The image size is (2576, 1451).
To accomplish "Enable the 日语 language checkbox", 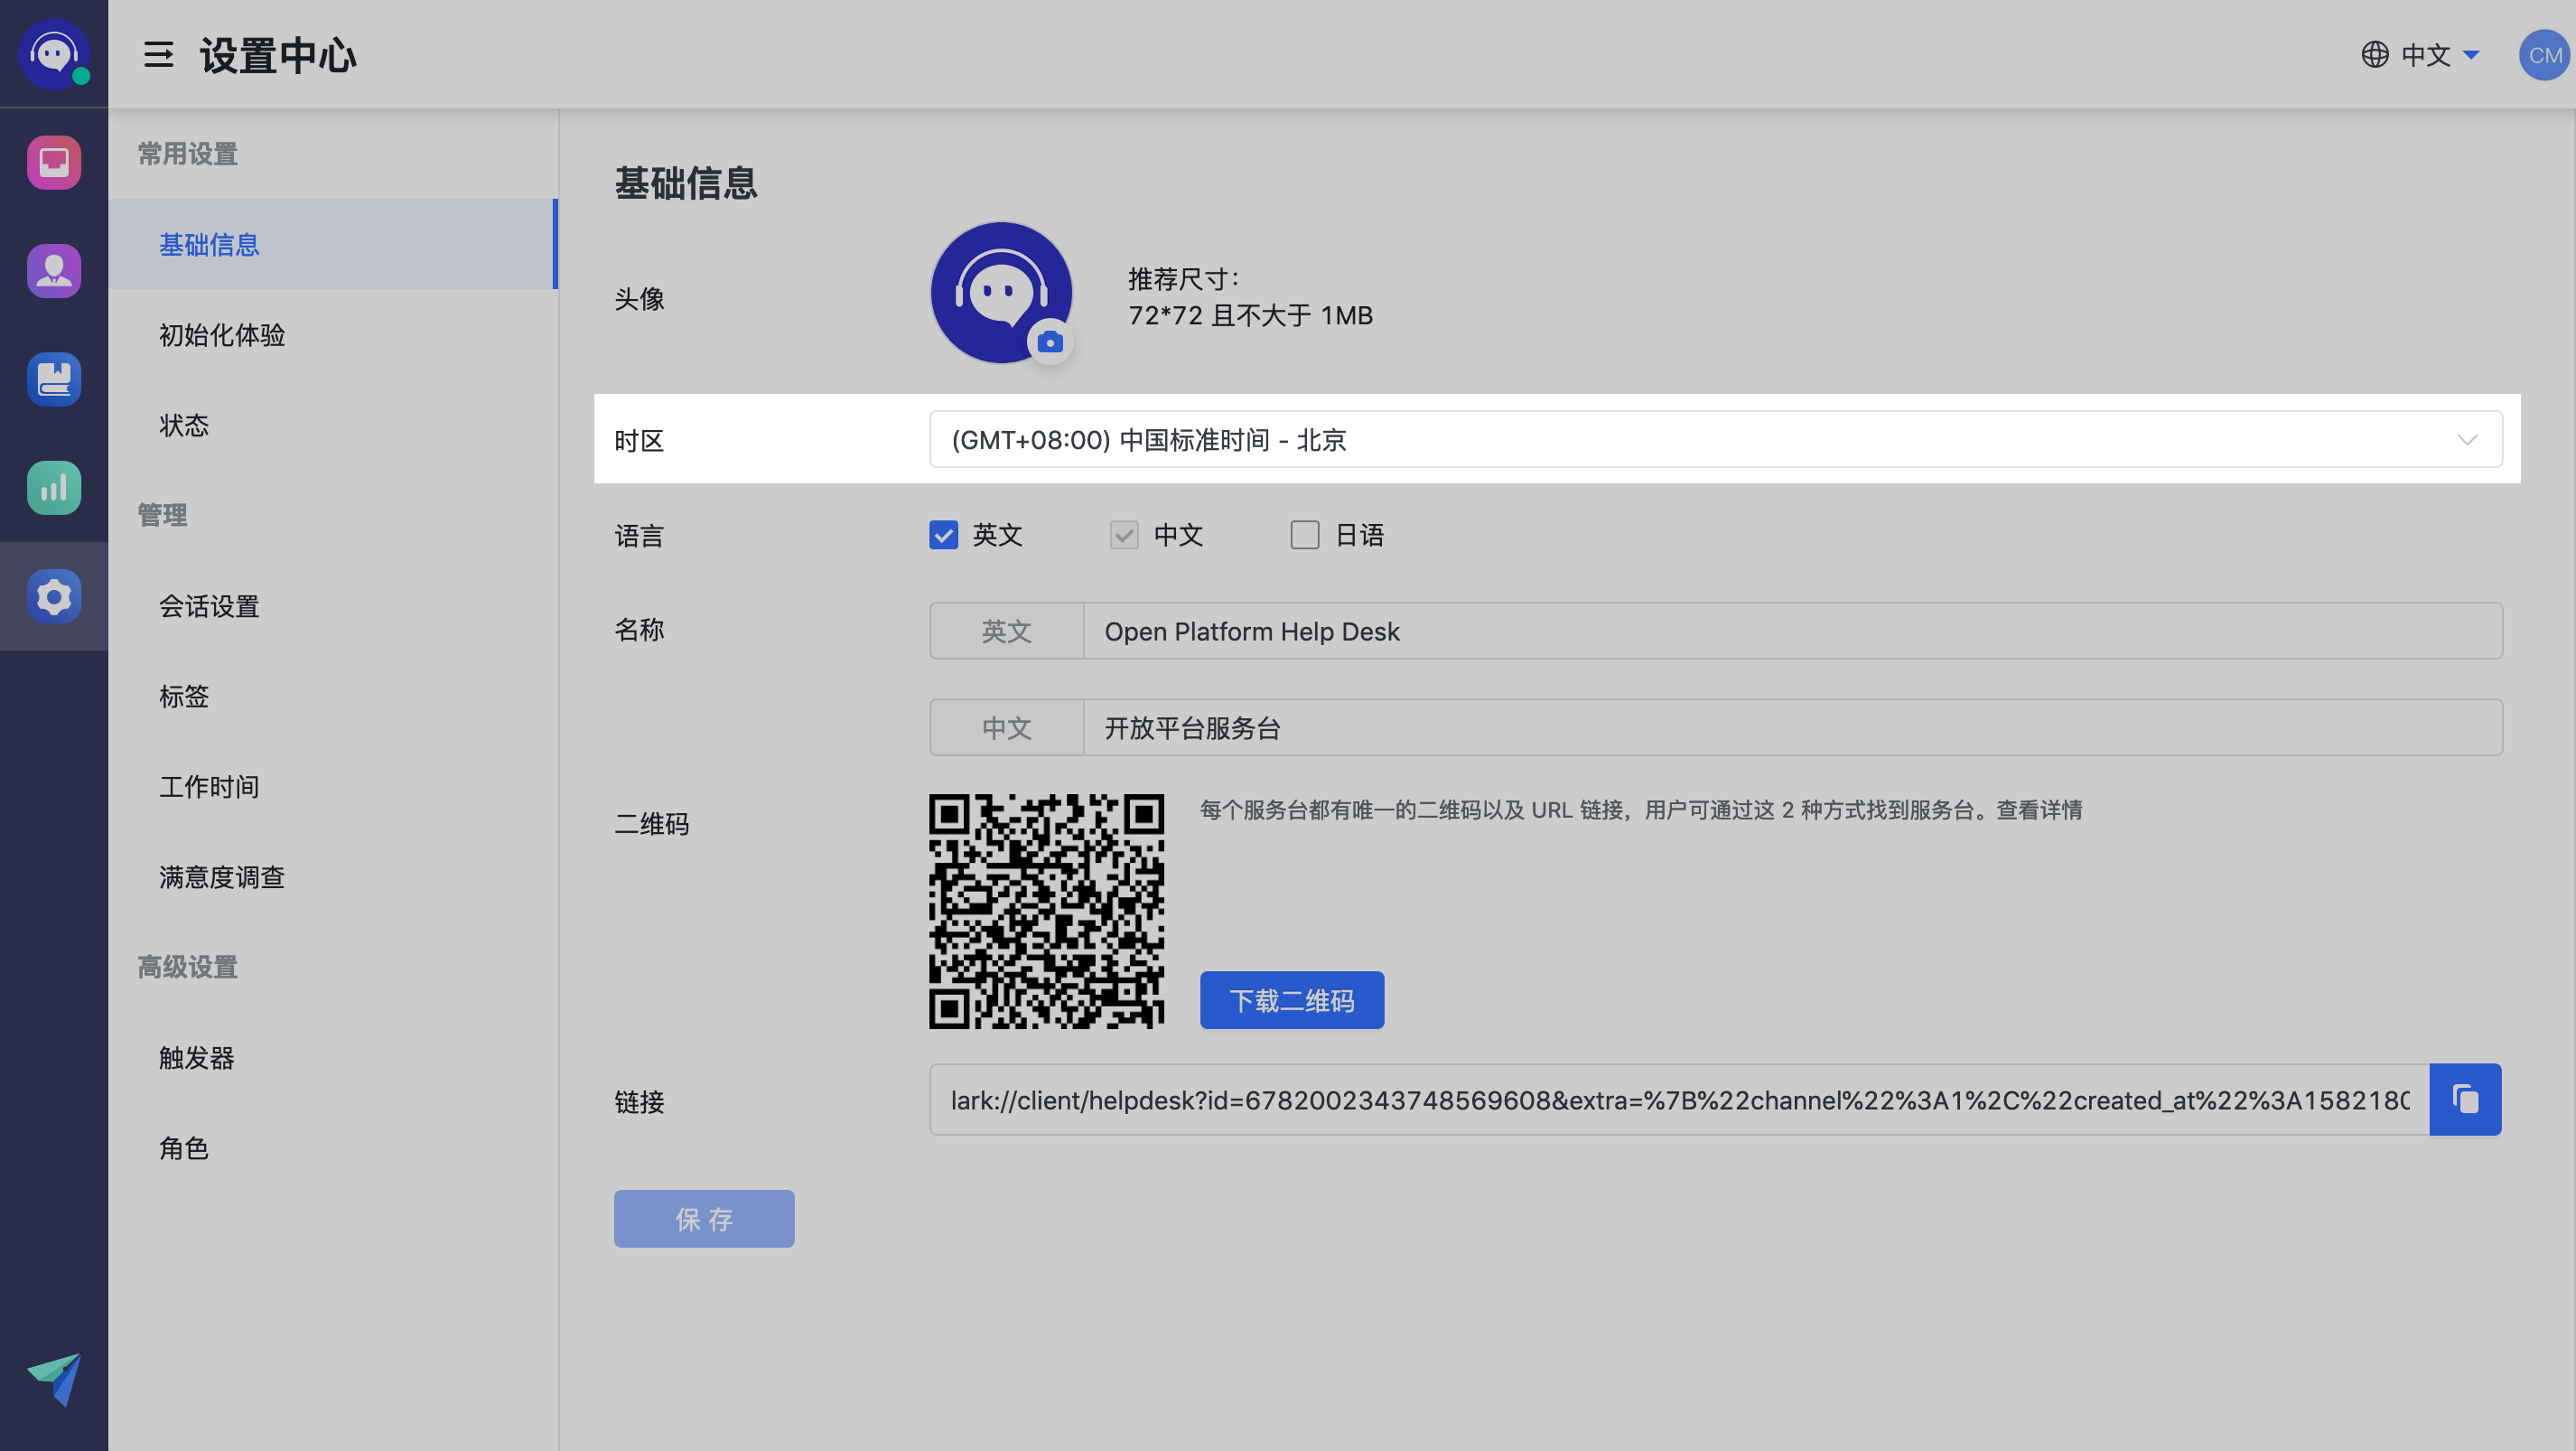I will point(1305,535).
